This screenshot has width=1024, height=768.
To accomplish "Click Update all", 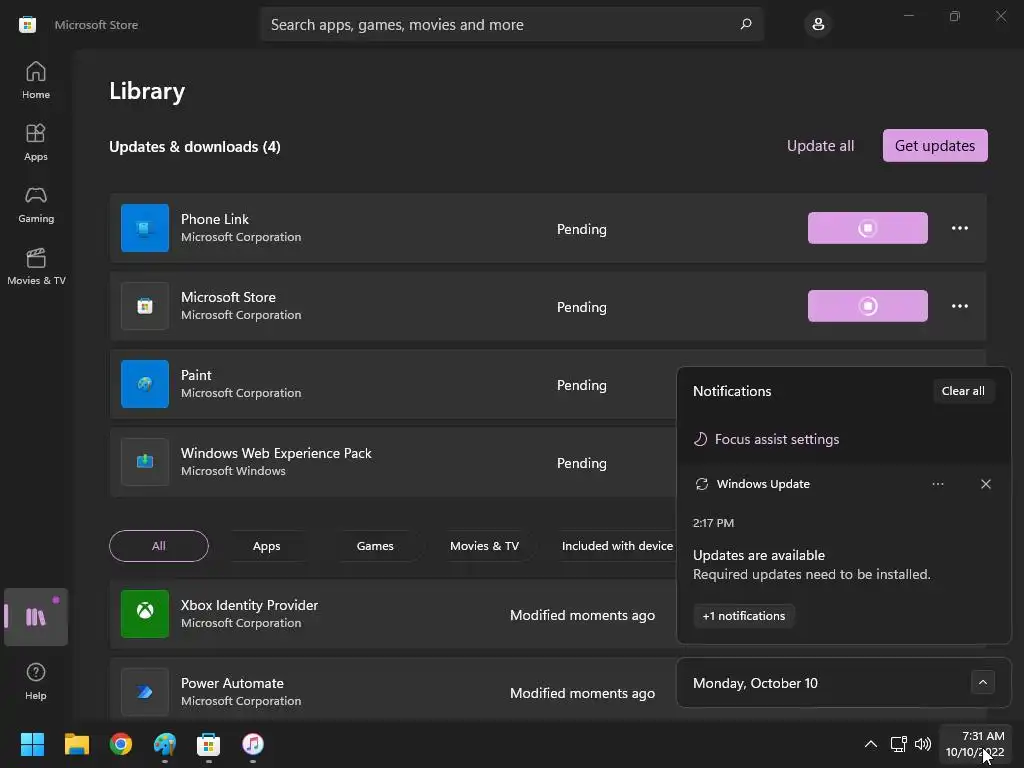I will (x=820, y=146).
